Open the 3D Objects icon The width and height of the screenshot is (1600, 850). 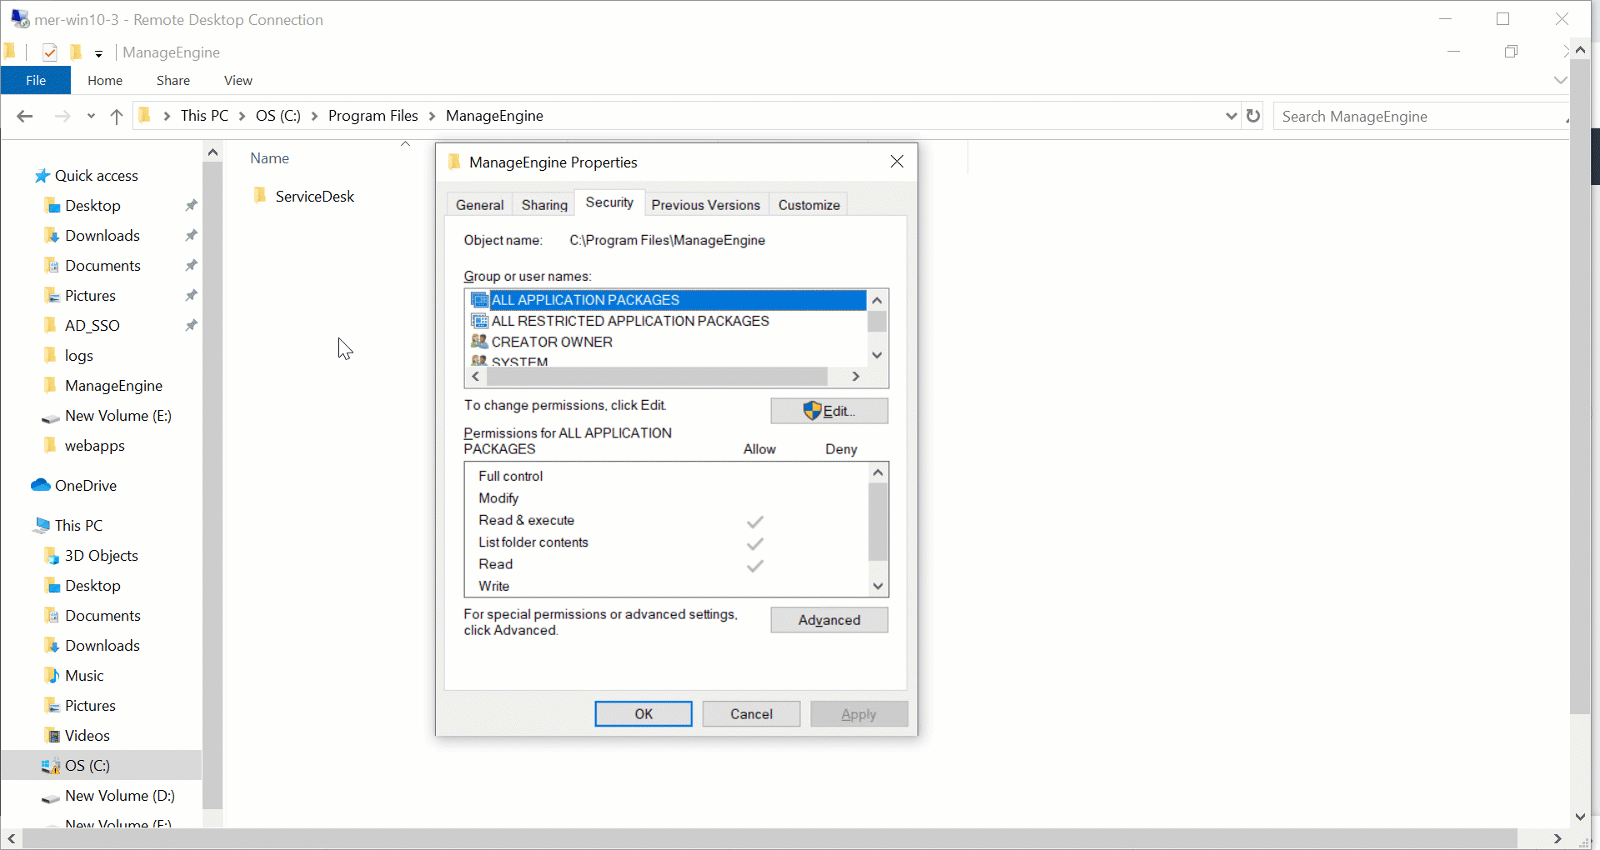pyautogui.click(x=52, y=556)
